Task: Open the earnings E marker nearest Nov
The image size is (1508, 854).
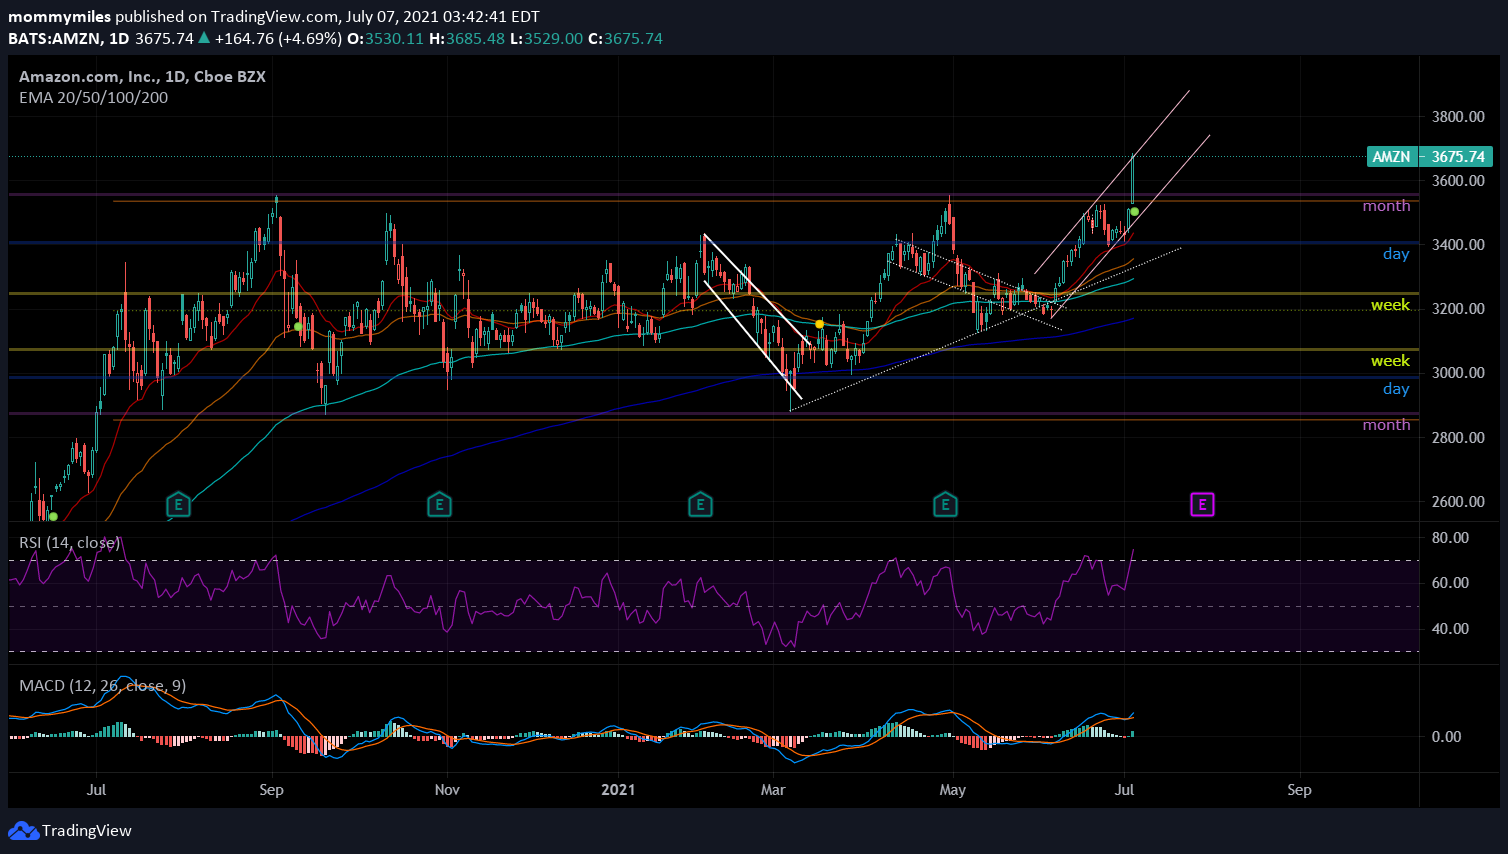Action: (x=439, y=504)
